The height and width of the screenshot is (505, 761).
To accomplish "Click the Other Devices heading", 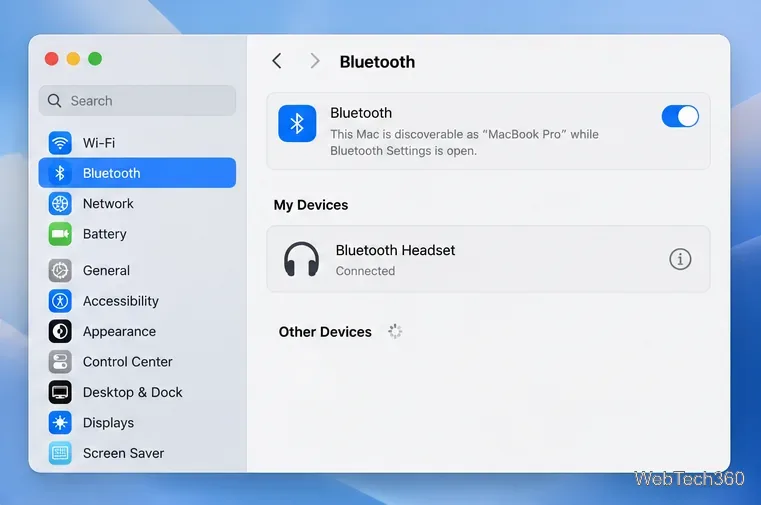I will 325,332.
